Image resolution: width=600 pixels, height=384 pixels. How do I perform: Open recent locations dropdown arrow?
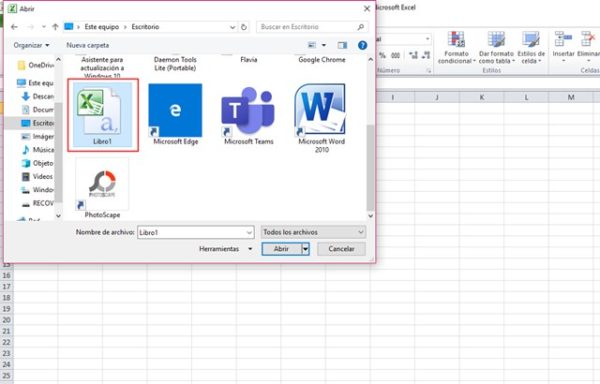click(44, 27)
